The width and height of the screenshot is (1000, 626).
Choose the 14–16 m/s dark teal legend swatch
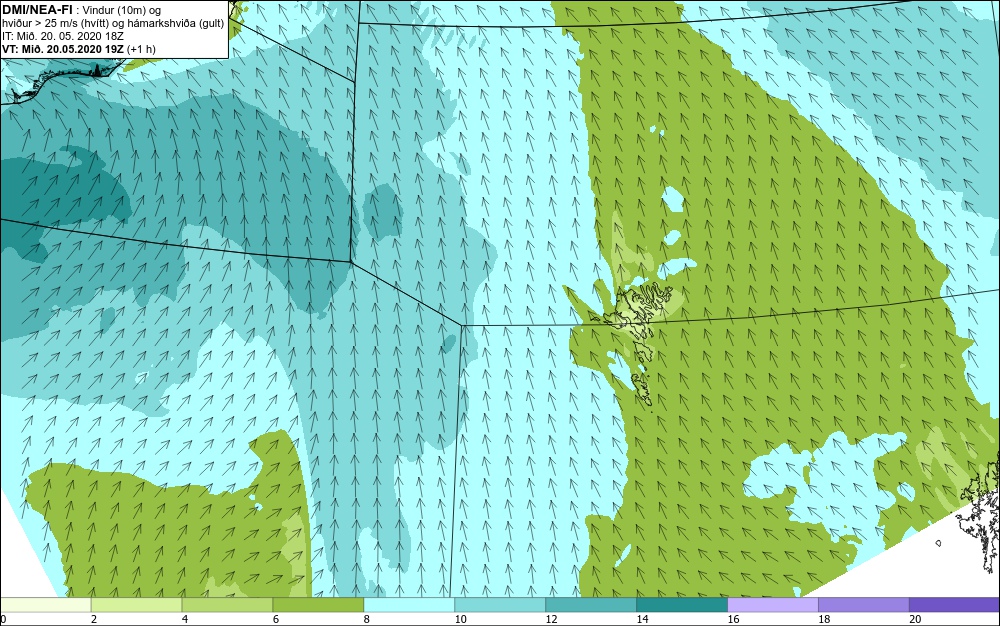pos(682,605)
